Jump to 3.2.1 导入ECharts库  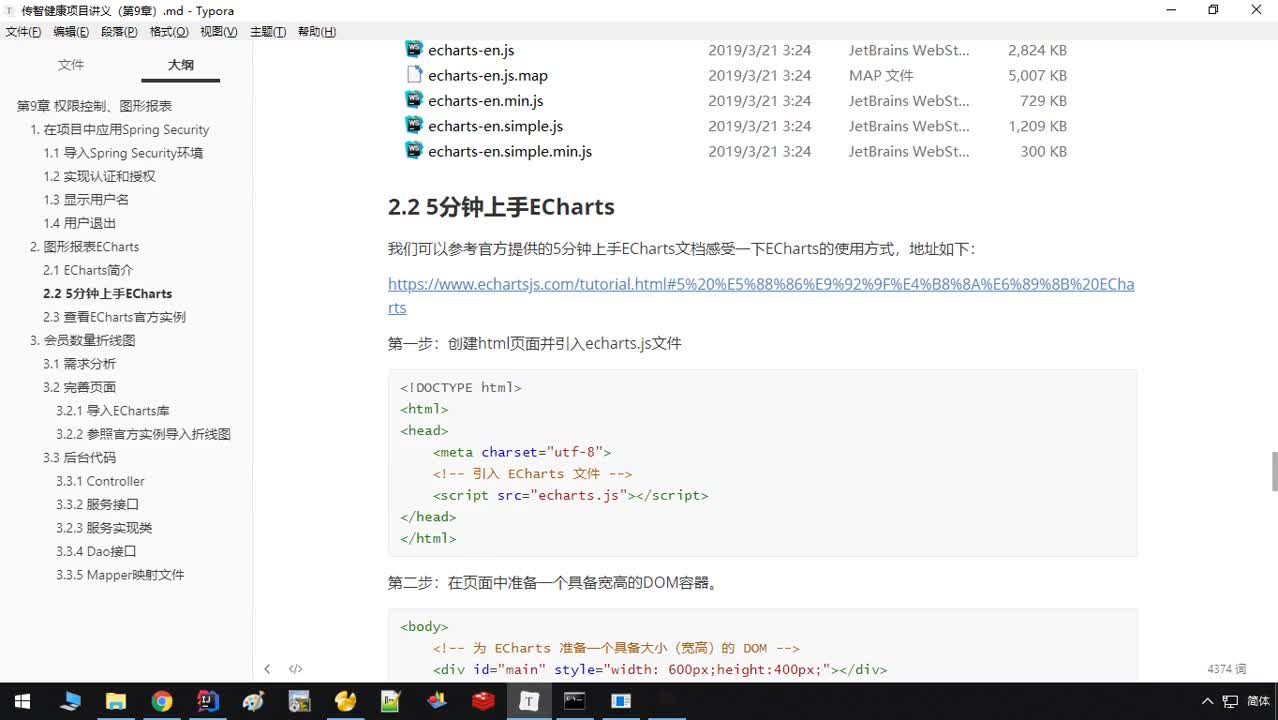[113, 411]
